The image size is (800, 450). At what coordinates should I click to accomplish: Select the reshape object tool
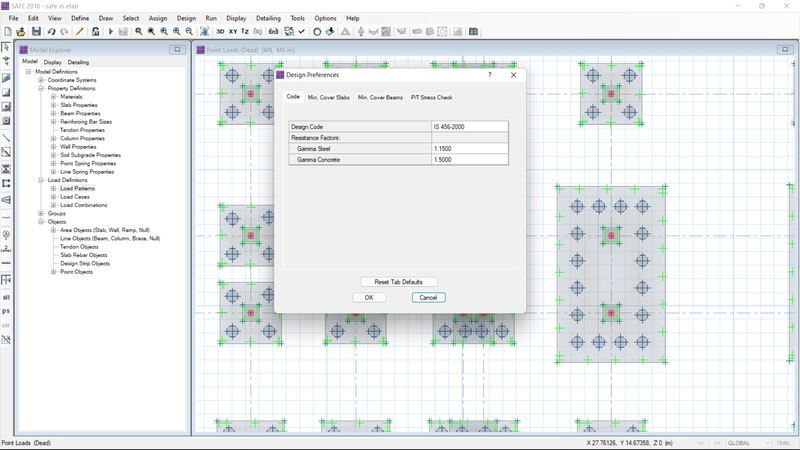coord(6,62)
